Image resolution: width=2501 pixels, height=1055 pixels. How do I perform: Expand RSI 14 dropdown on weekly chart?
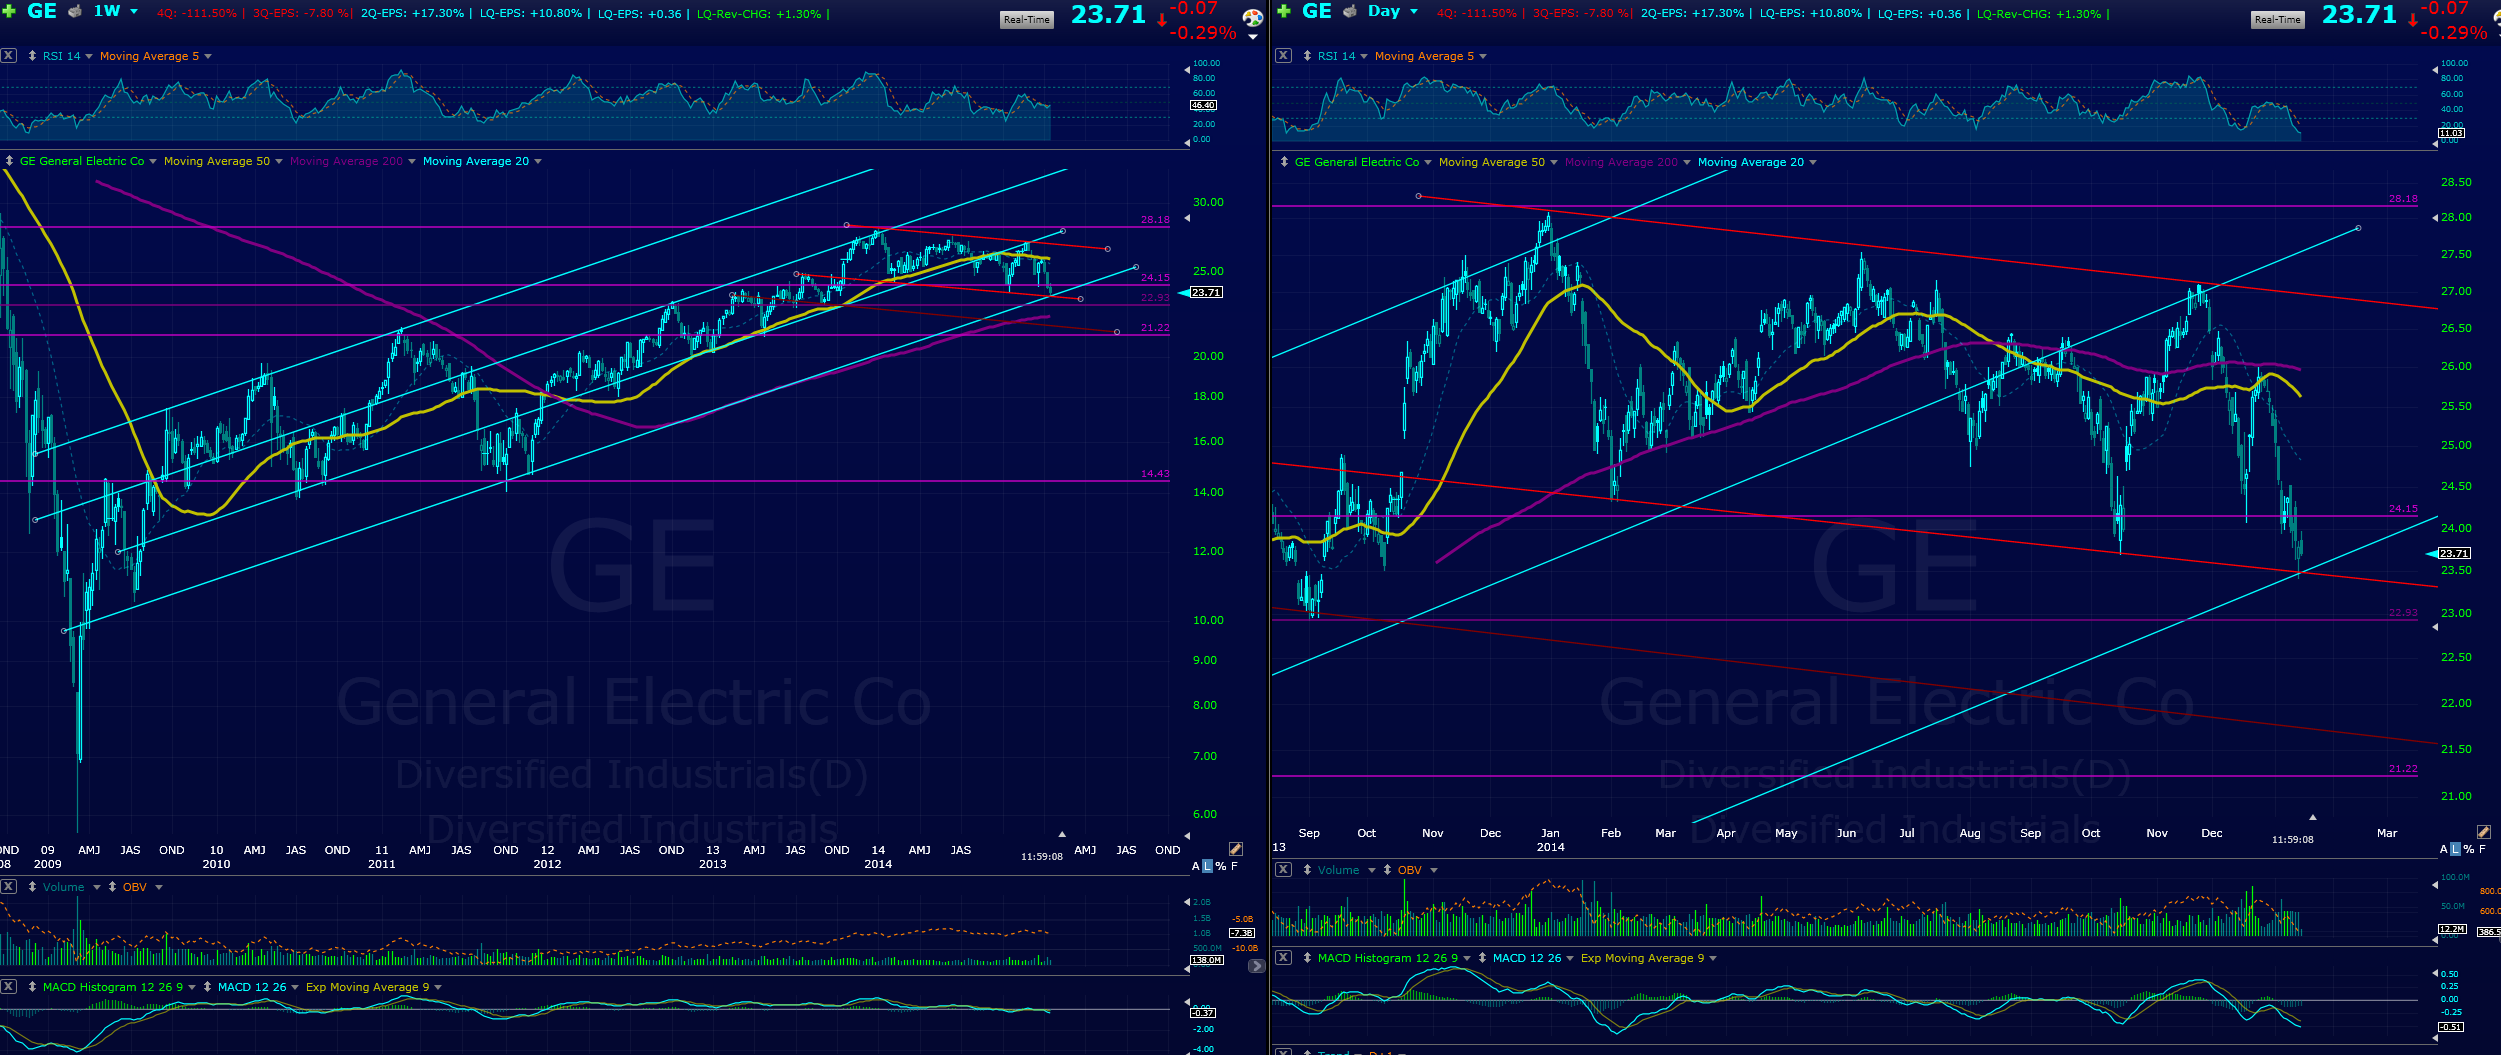[89, 57]
